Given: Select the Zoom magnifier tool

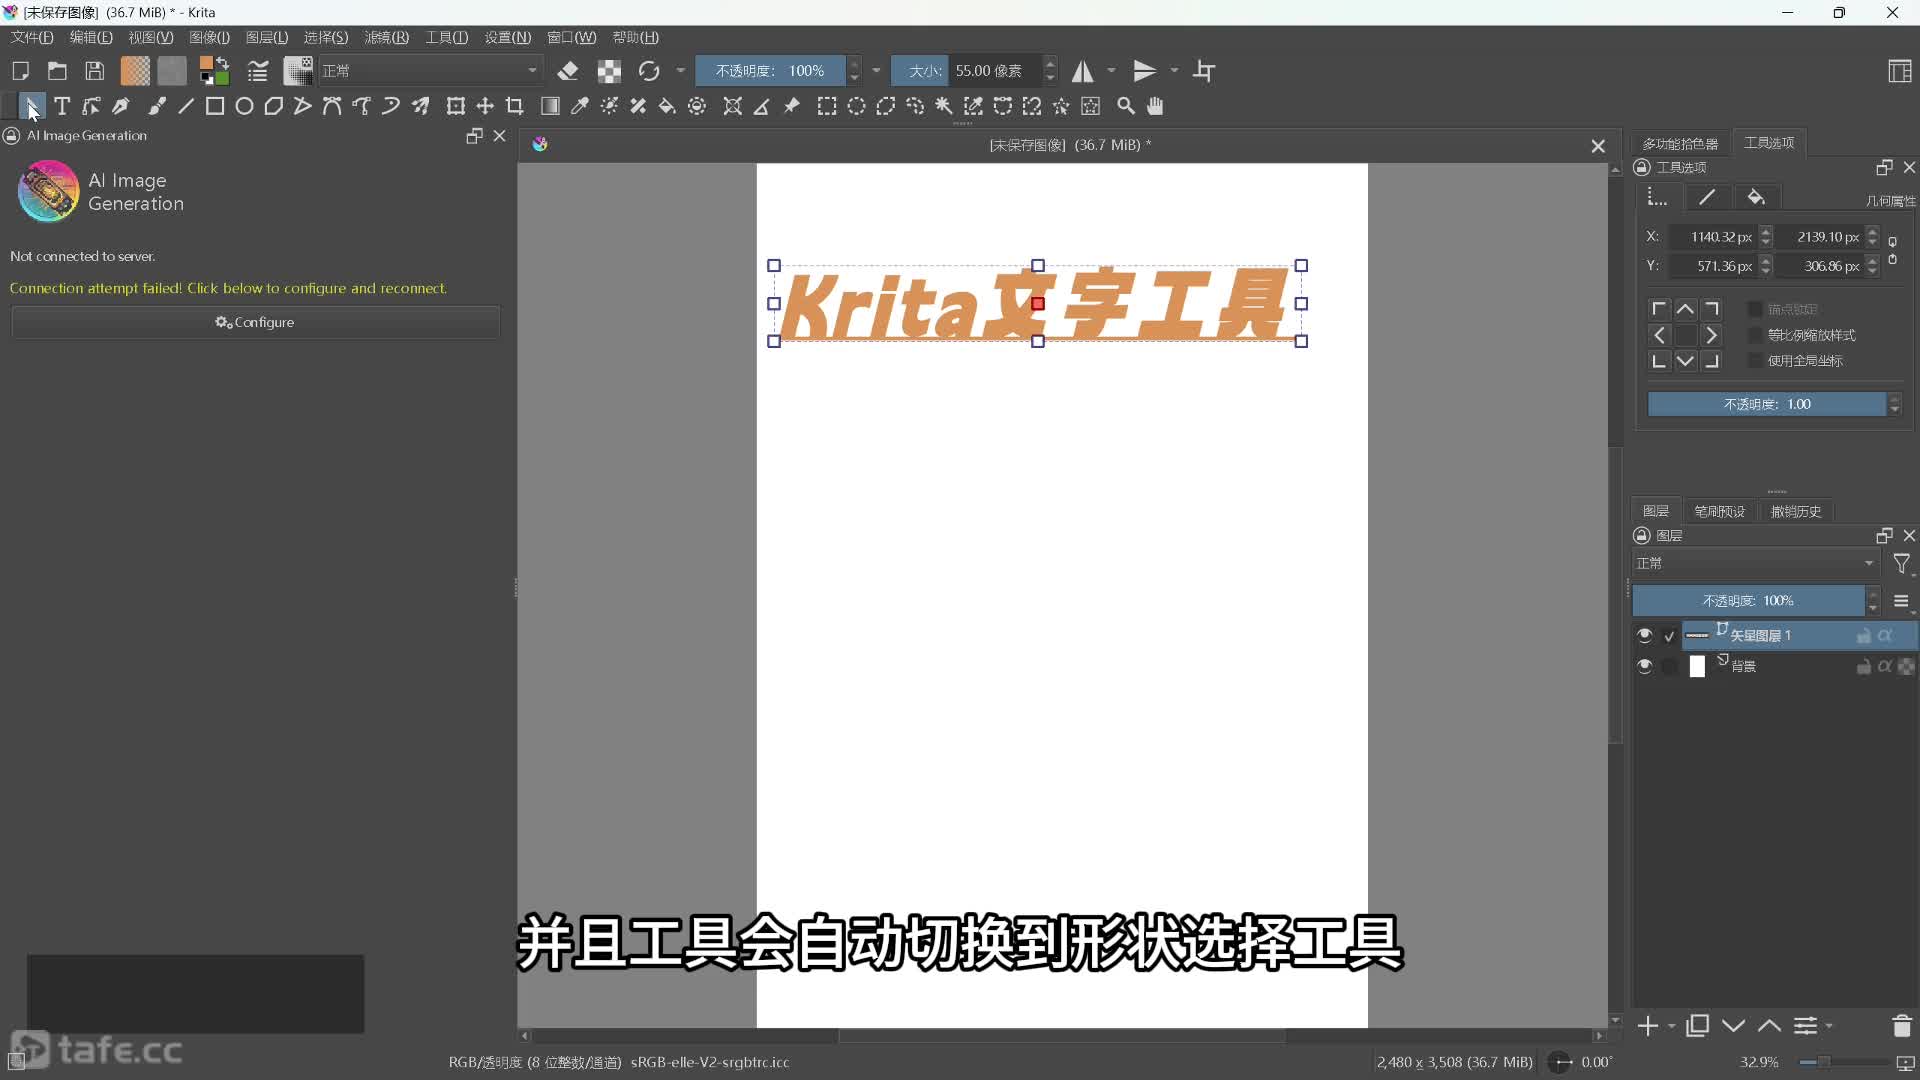Looking at the screenshot, I should click(1126, 106).
